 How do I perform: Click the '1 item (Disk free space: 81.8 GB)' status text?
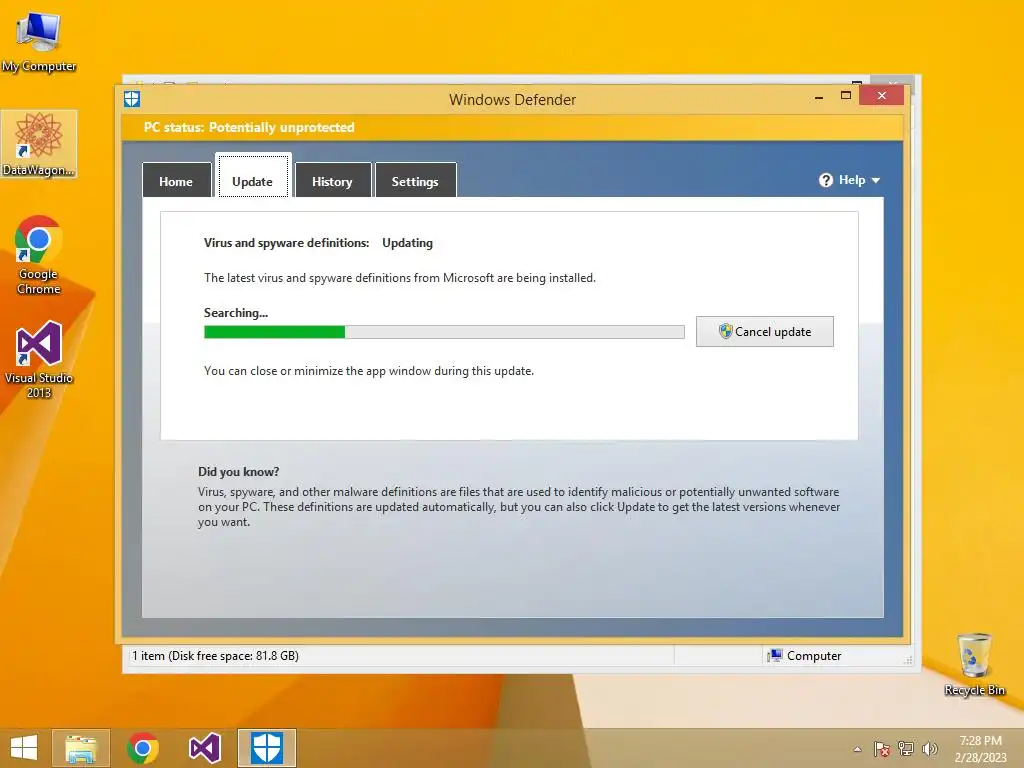pyautogui.click(x=216, y=656)
